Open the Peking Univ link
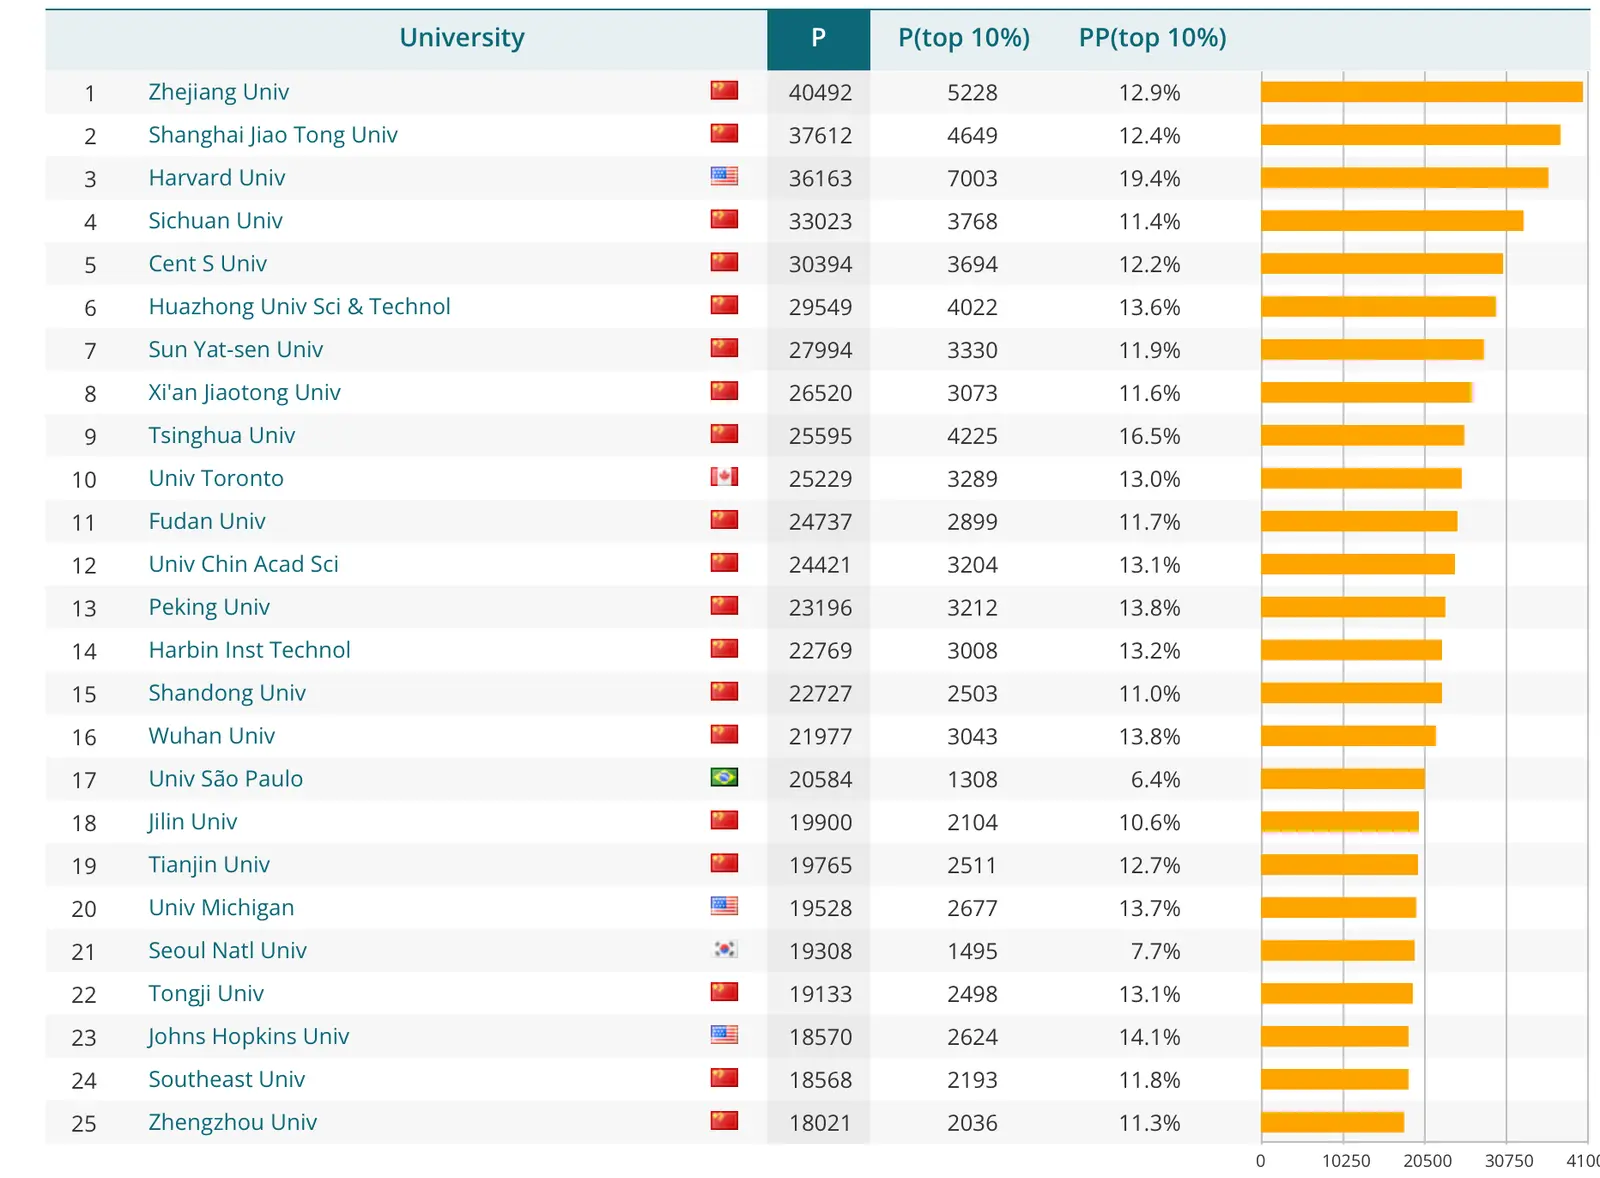The image size is (1600, 1178). 209,607
